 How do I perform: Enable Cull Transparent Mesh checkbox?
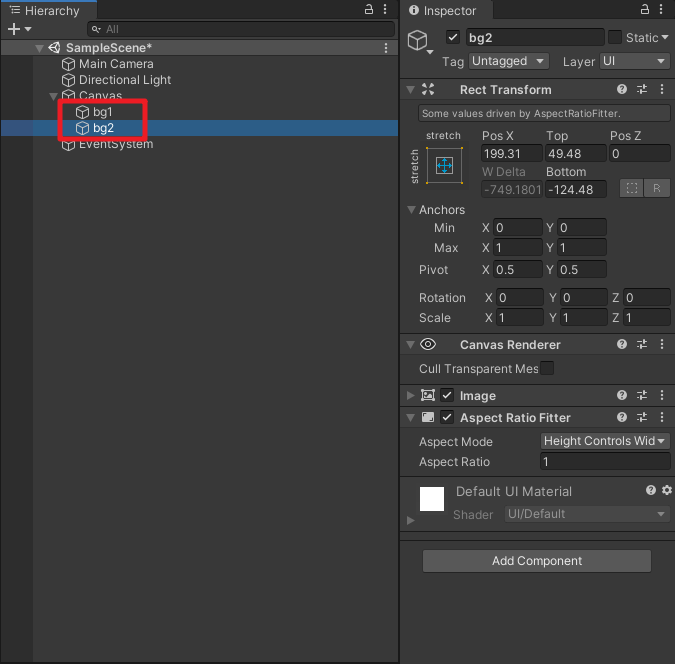pyautogui.click(x=547, y=369)
